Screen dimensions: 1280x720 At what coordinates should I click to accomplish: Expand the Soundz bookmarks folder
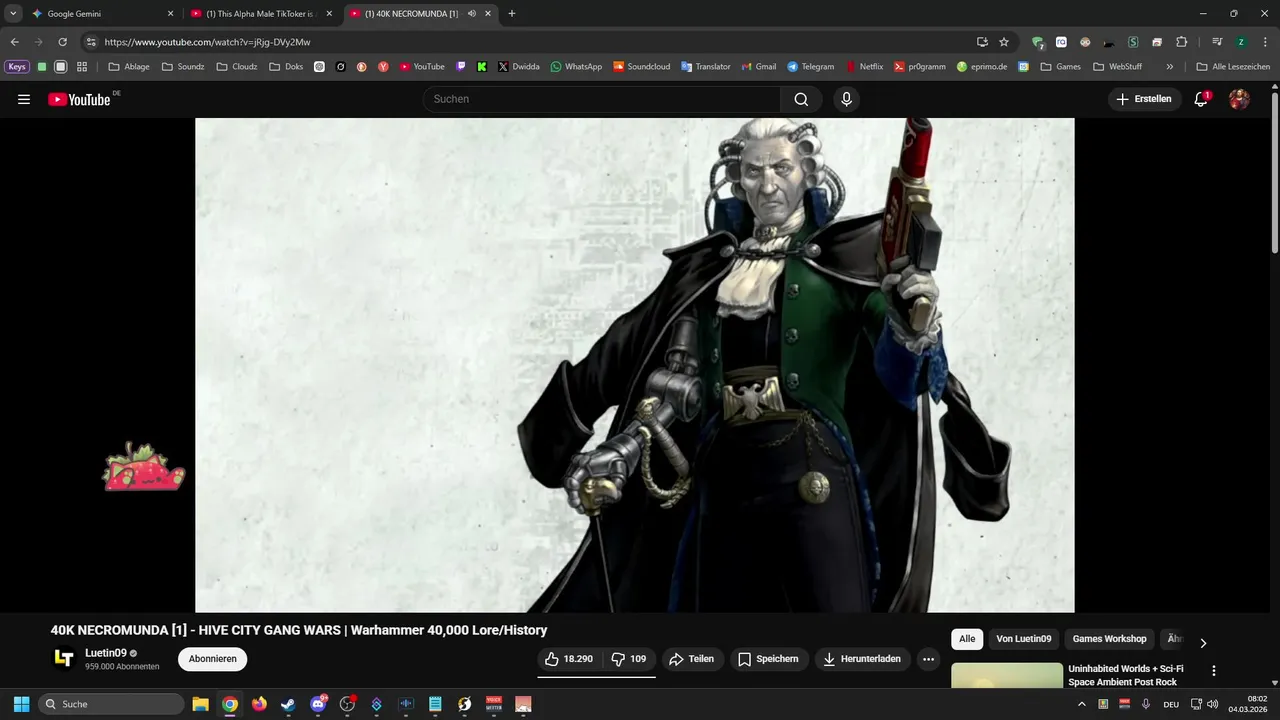(x=183, y=67)
